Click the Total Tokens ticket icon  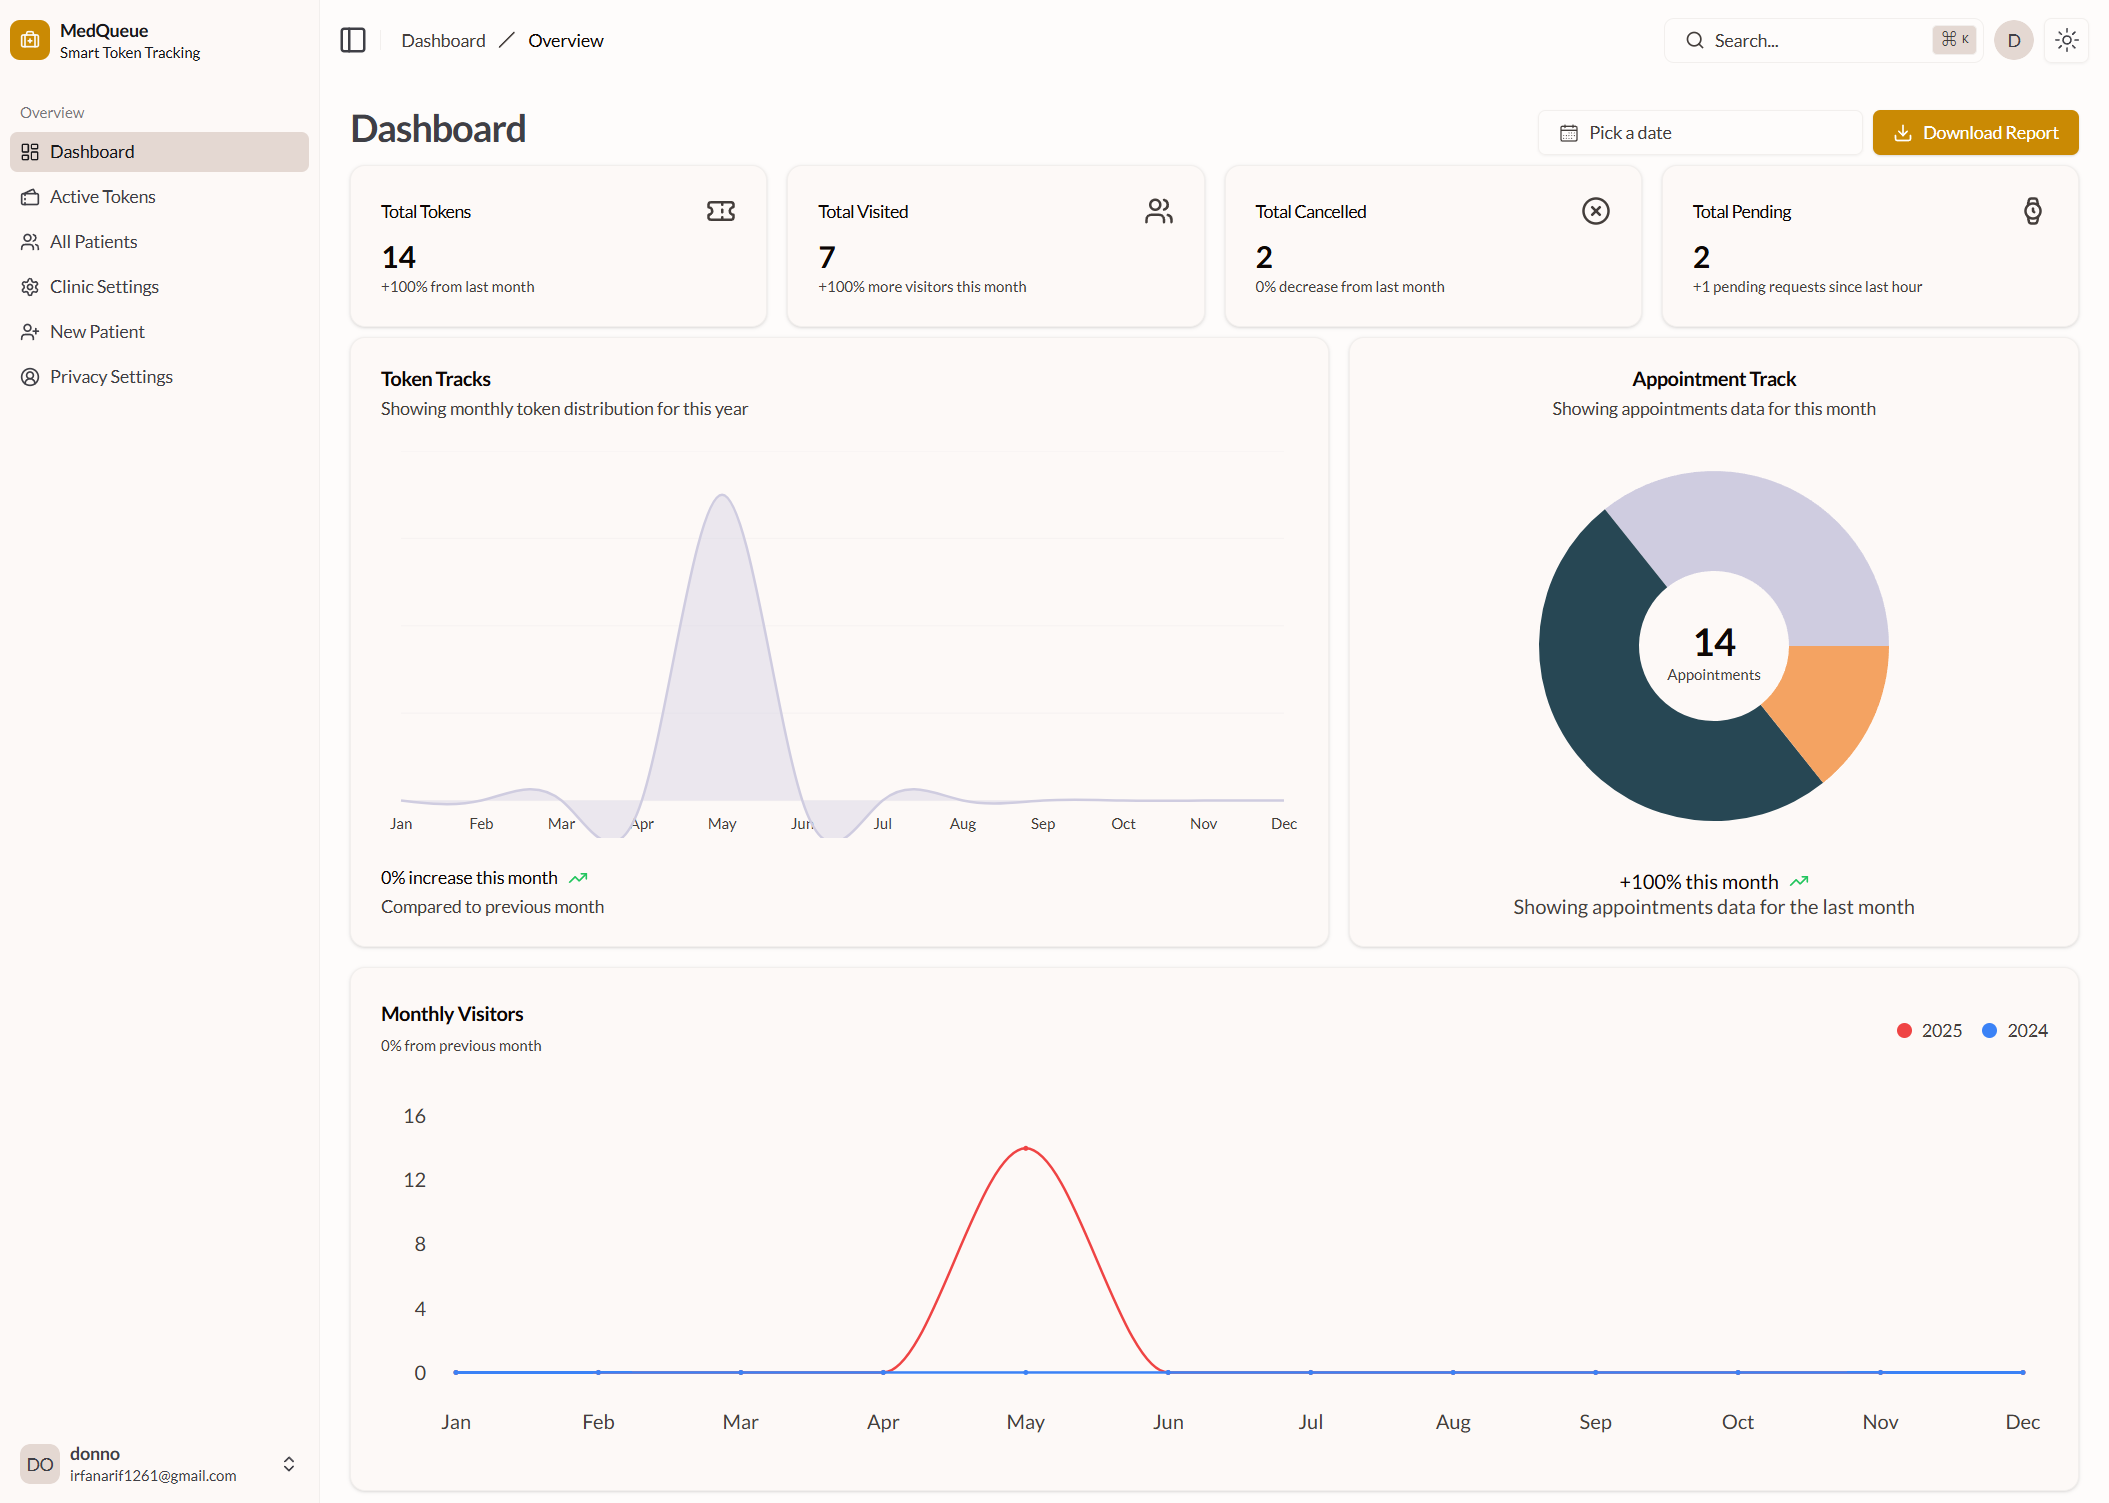click(720, 211)
